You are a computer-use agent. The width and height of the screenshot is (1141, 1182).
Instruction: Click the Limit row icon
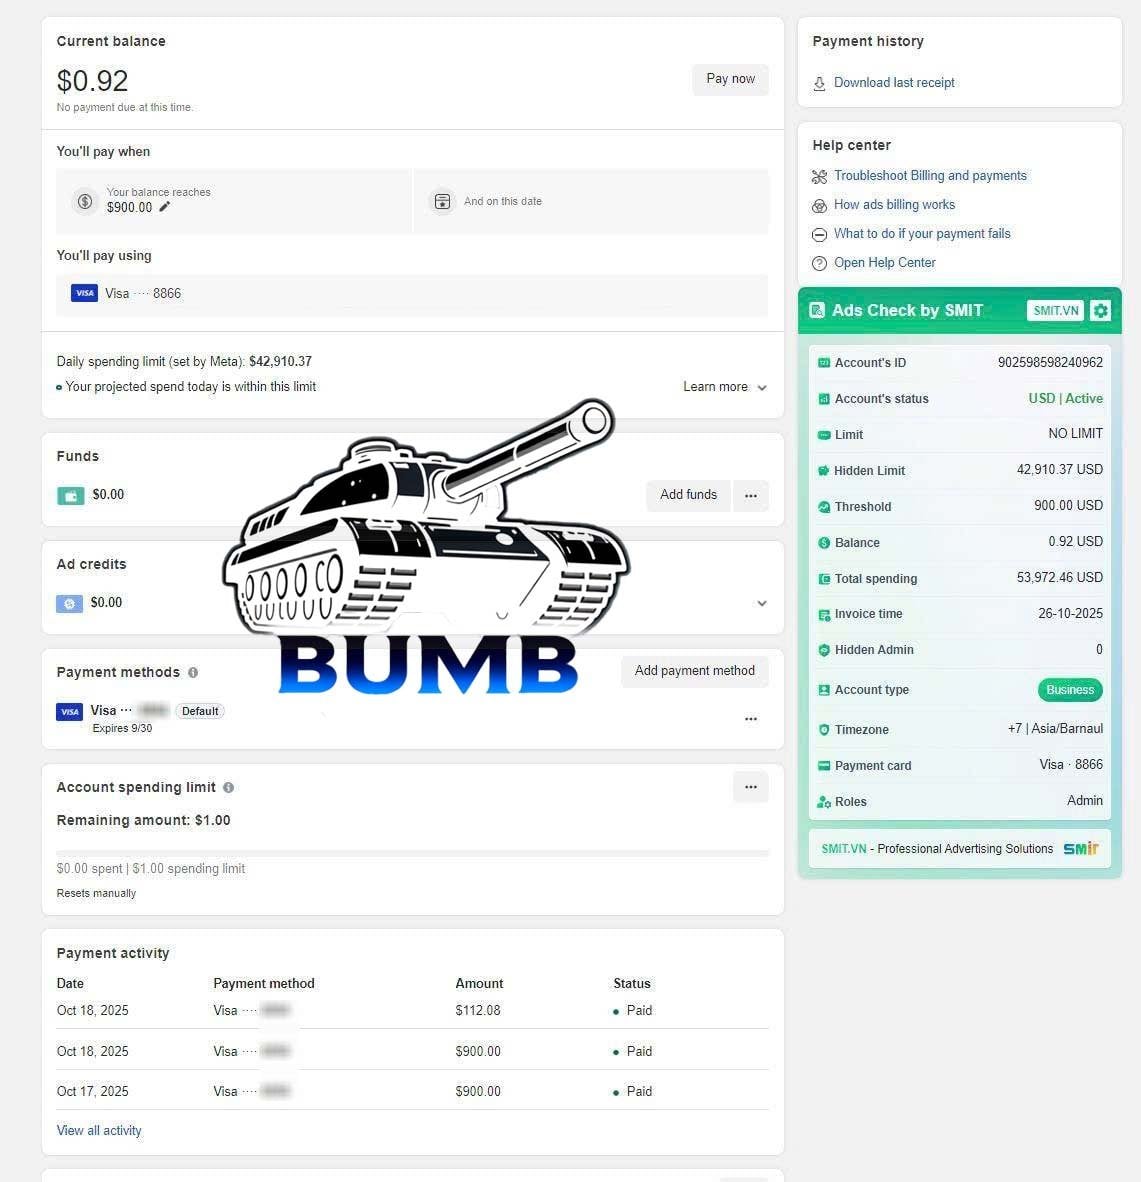(x=824, y=435)
